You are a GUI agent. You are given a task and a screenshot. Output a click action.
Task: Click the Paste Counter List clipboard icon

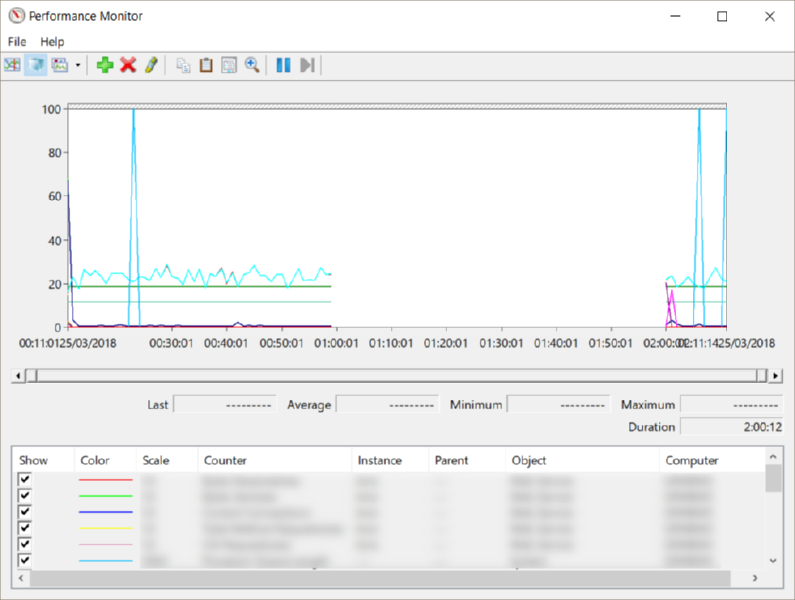point(206,65)
